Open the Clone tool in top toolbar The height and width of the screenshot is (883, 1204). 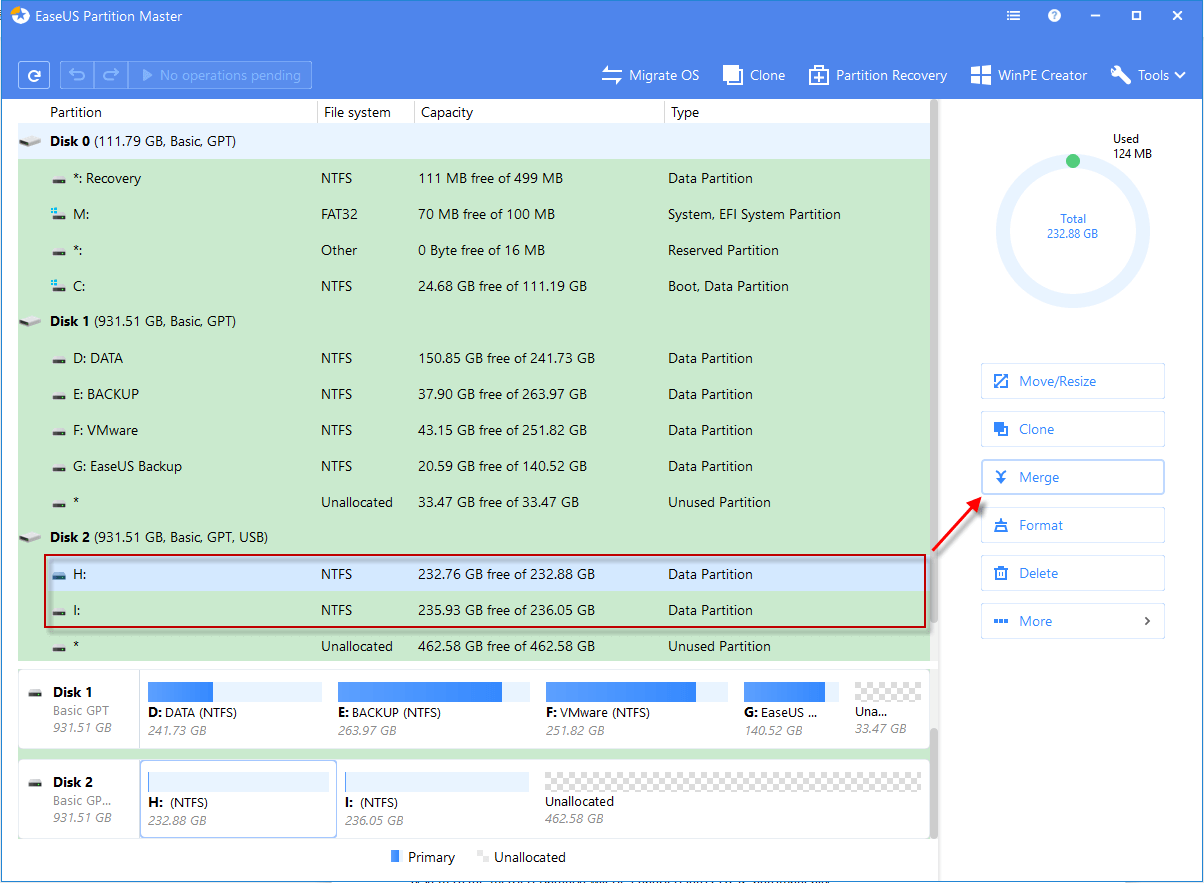pos(754,75)
